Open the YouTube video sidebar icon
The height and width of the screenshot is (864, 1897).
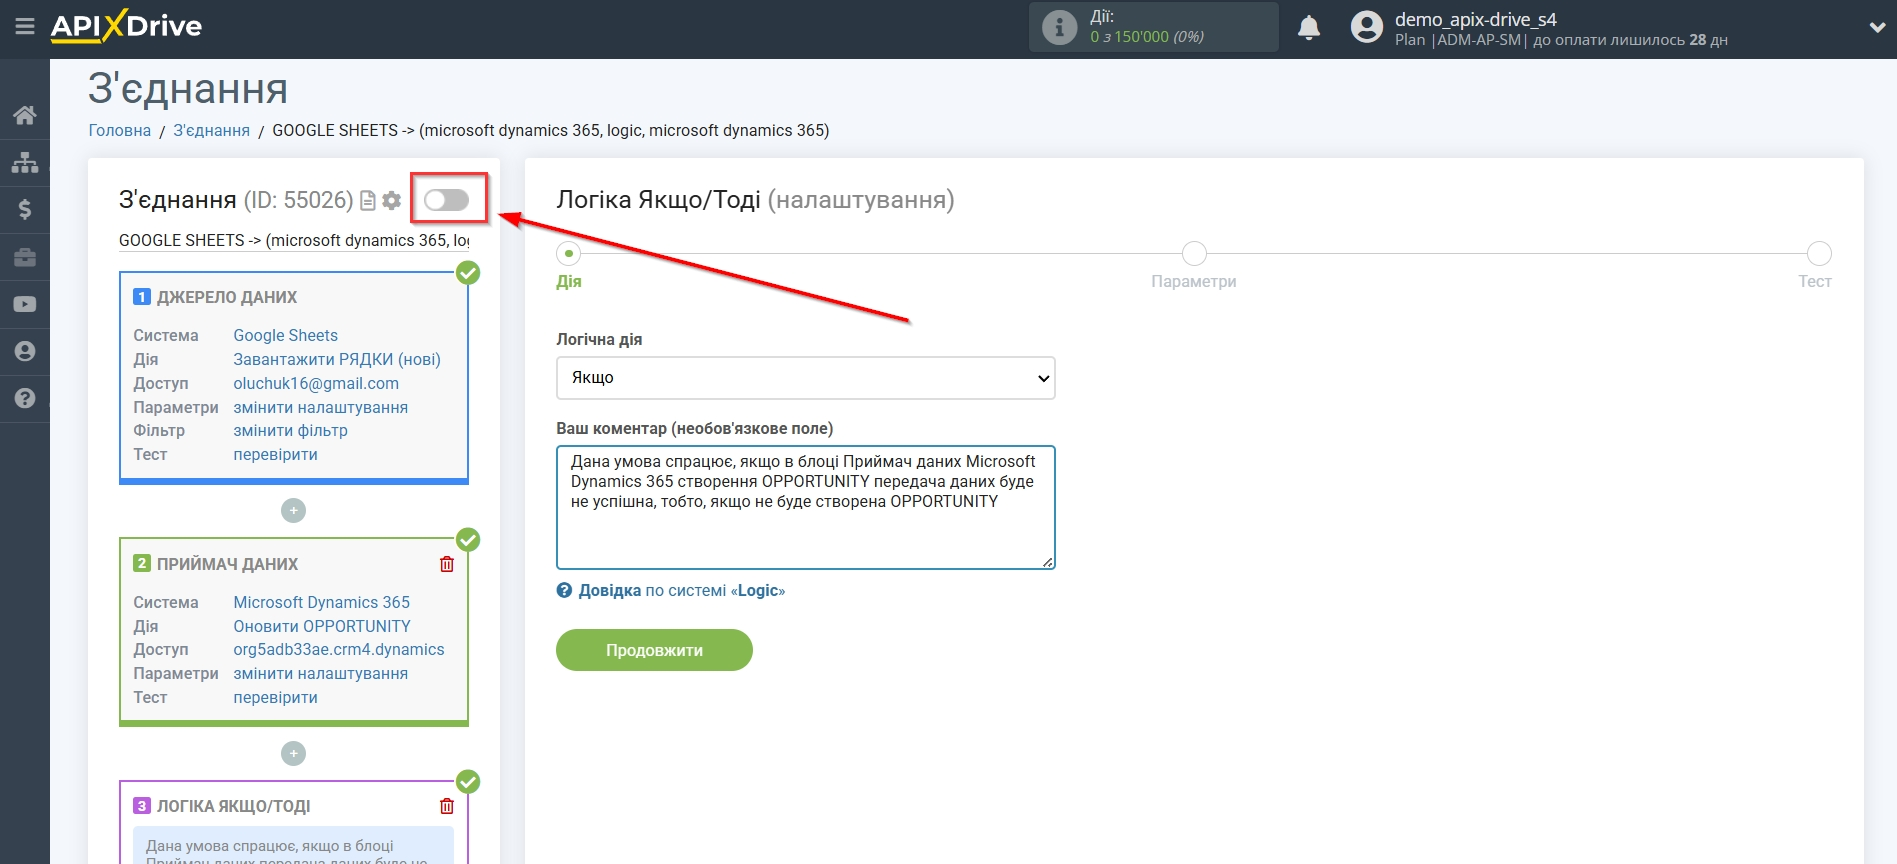tap(25, 304)
